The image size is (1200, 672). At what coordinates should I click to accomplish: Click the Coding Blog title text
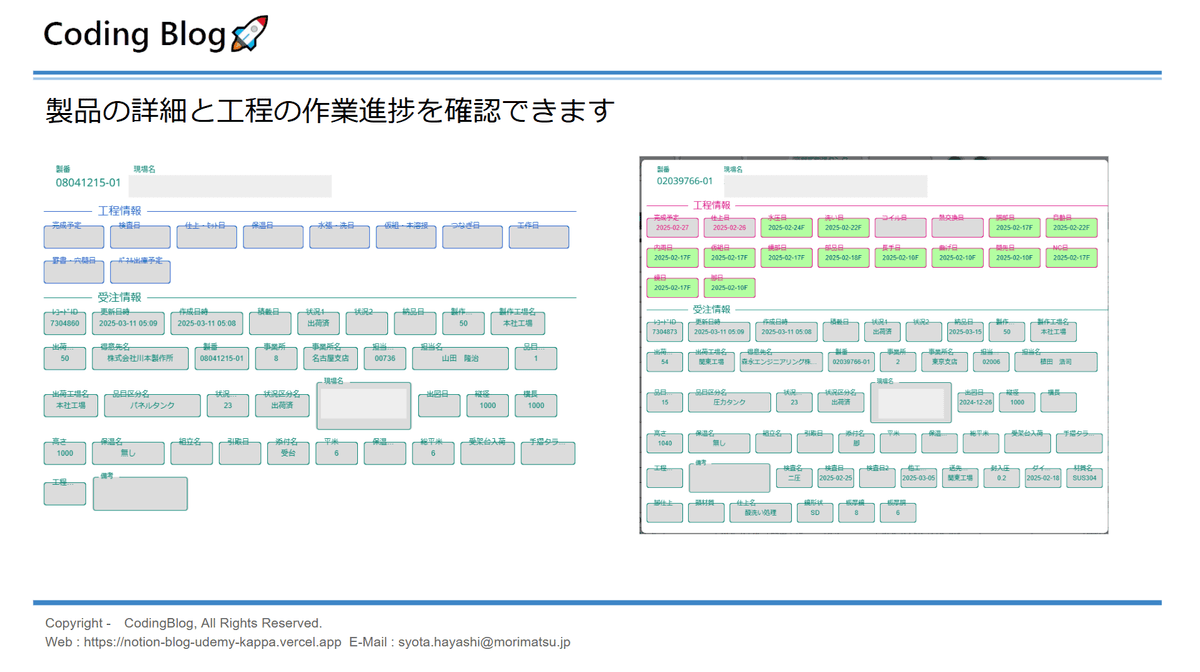coord(135,34)
